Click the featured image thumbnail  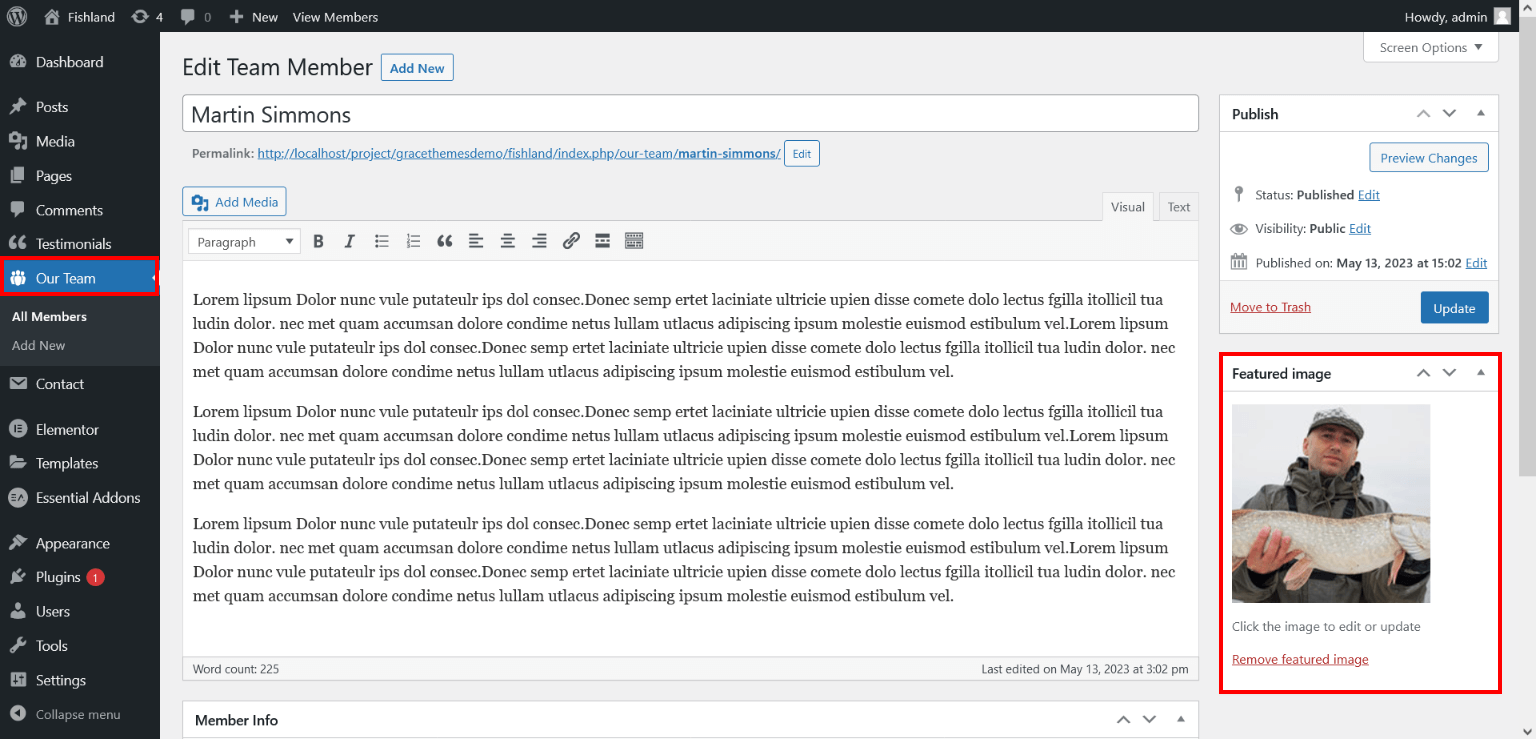point(1331,504)
